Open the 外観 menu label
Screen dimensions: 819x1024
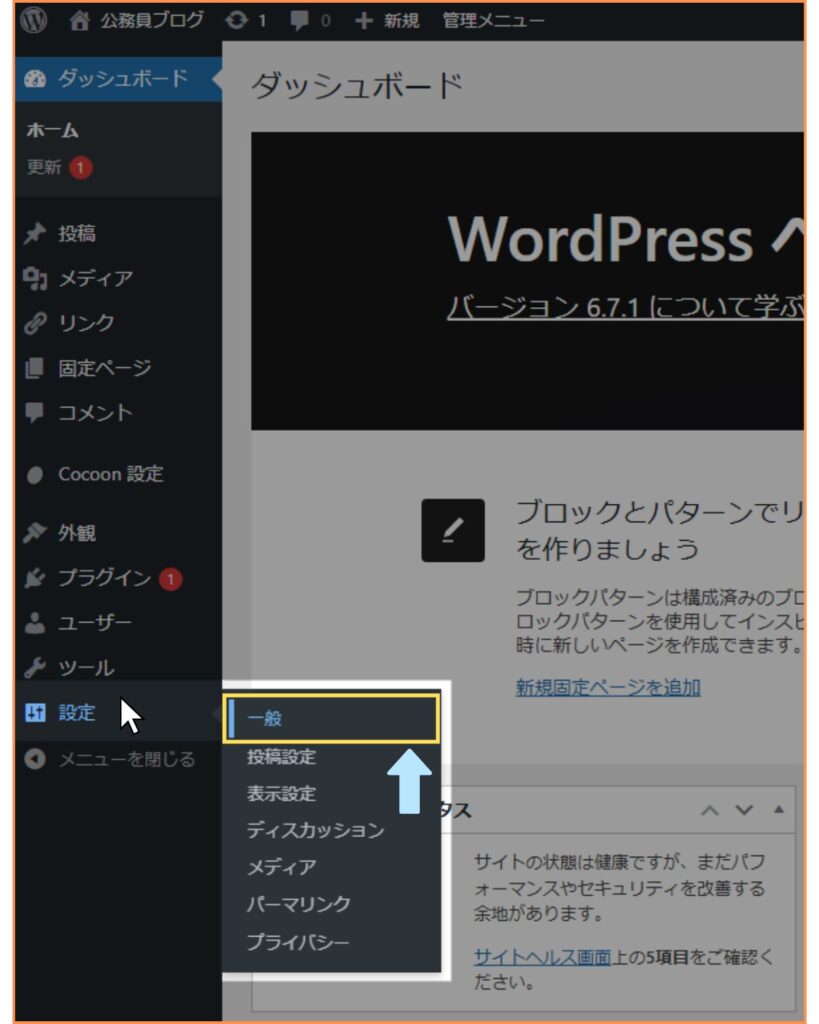coord(76,533)
